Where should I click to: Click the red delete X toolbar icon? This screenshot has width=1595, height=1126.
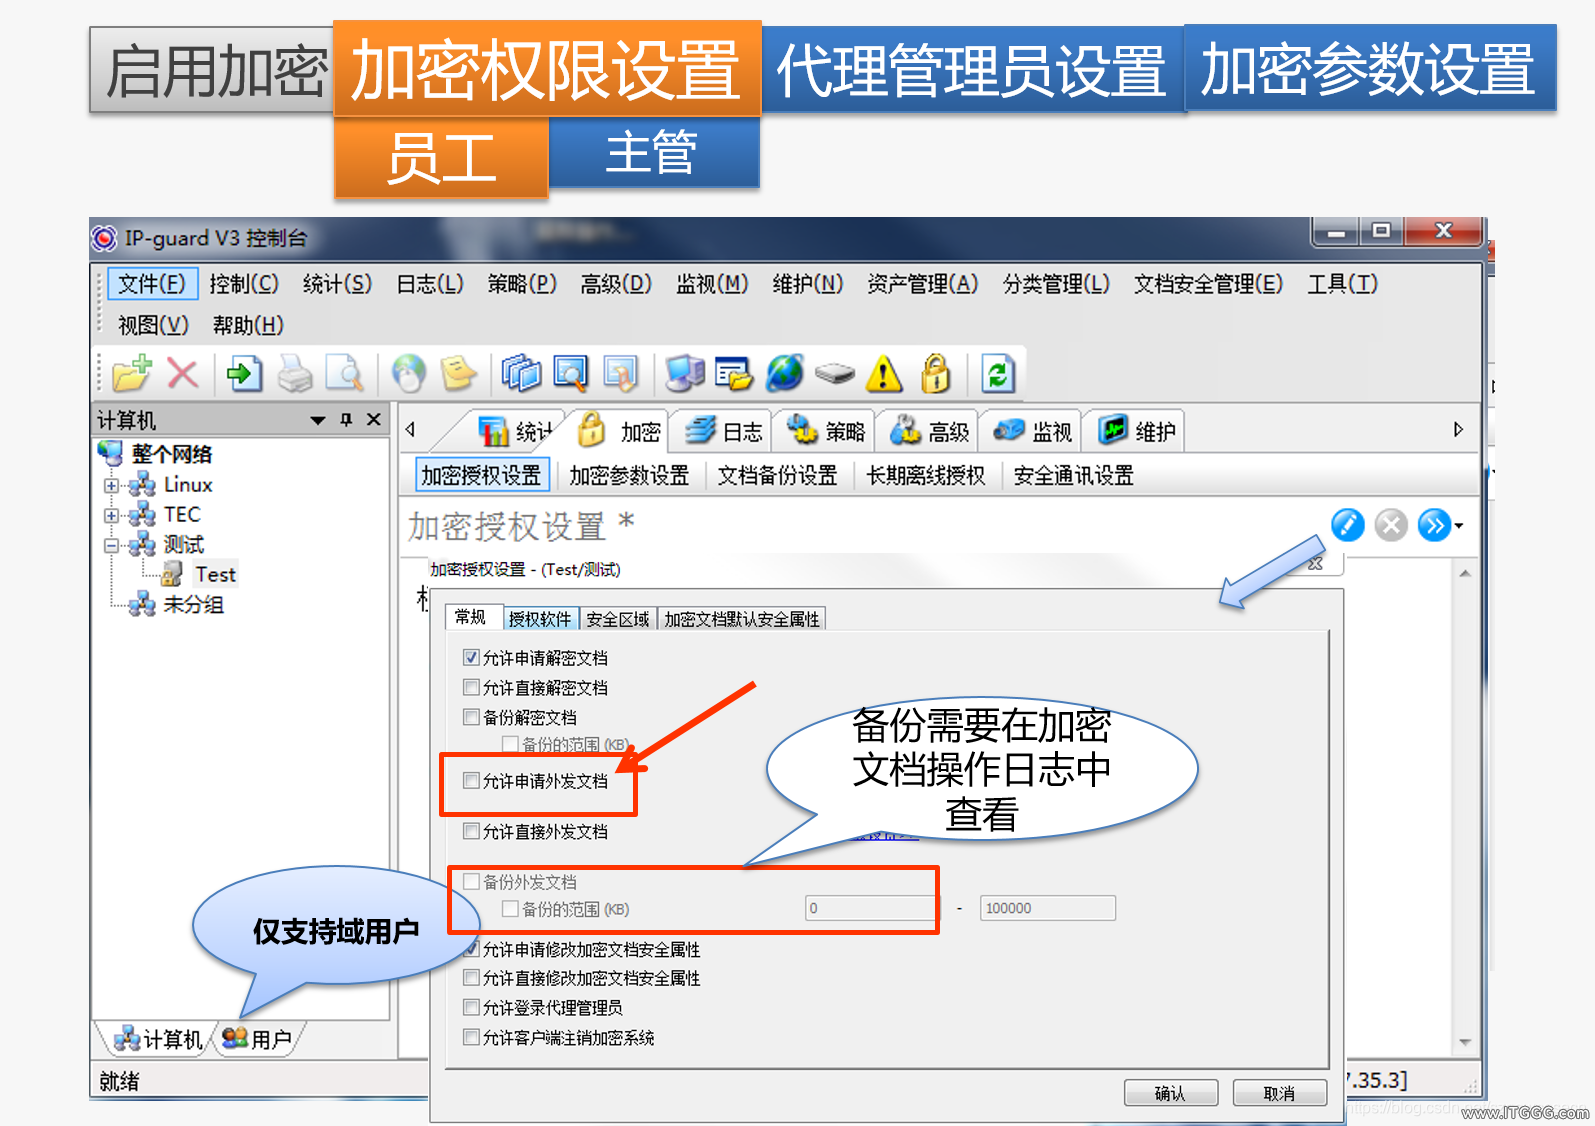click(x=182, y=374)
